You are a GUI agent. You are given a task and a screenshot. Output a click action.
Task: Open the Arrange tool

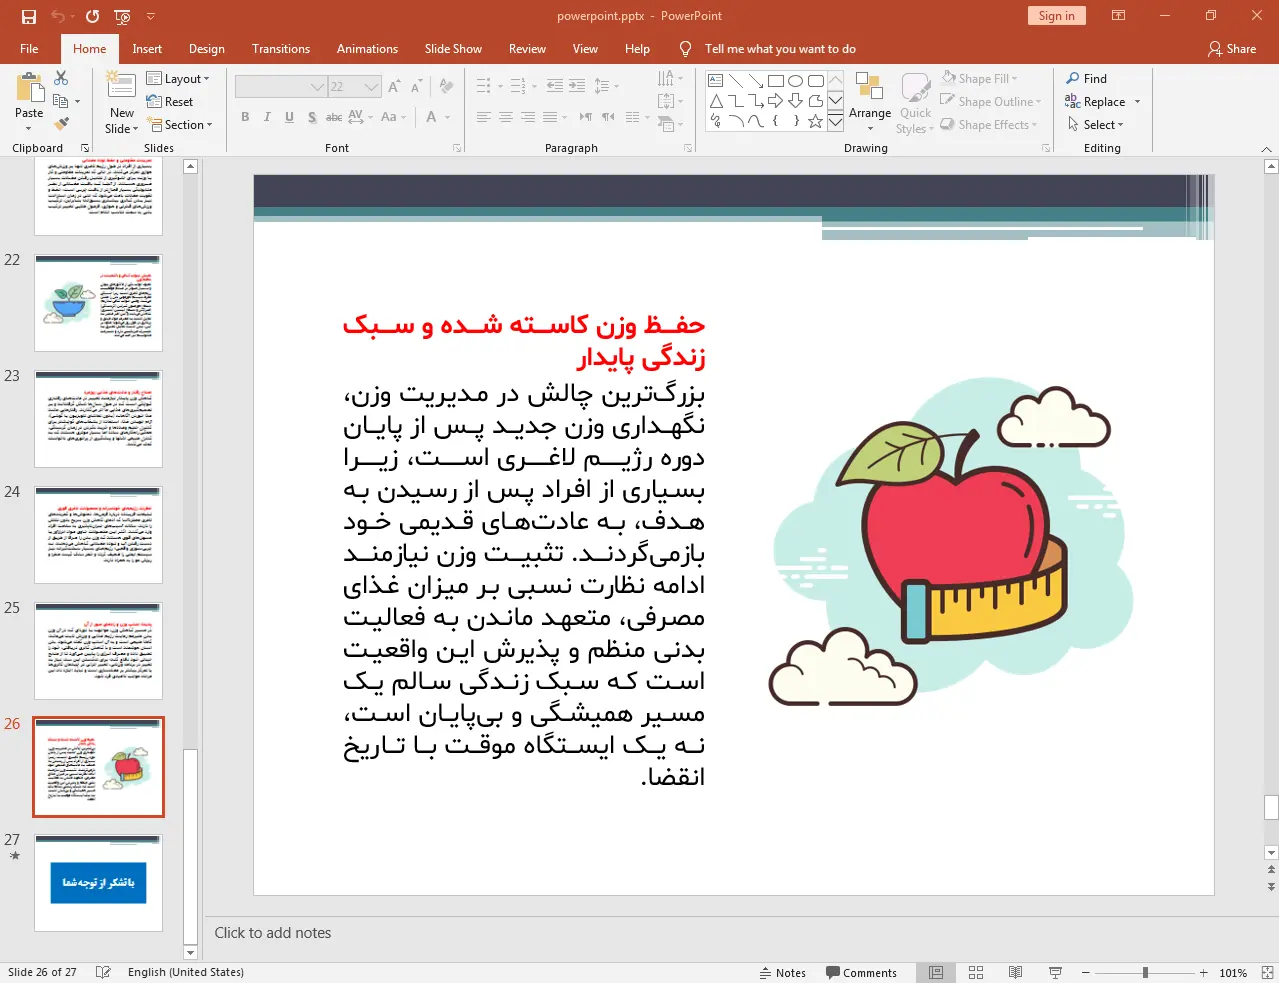tap(869, 102)
